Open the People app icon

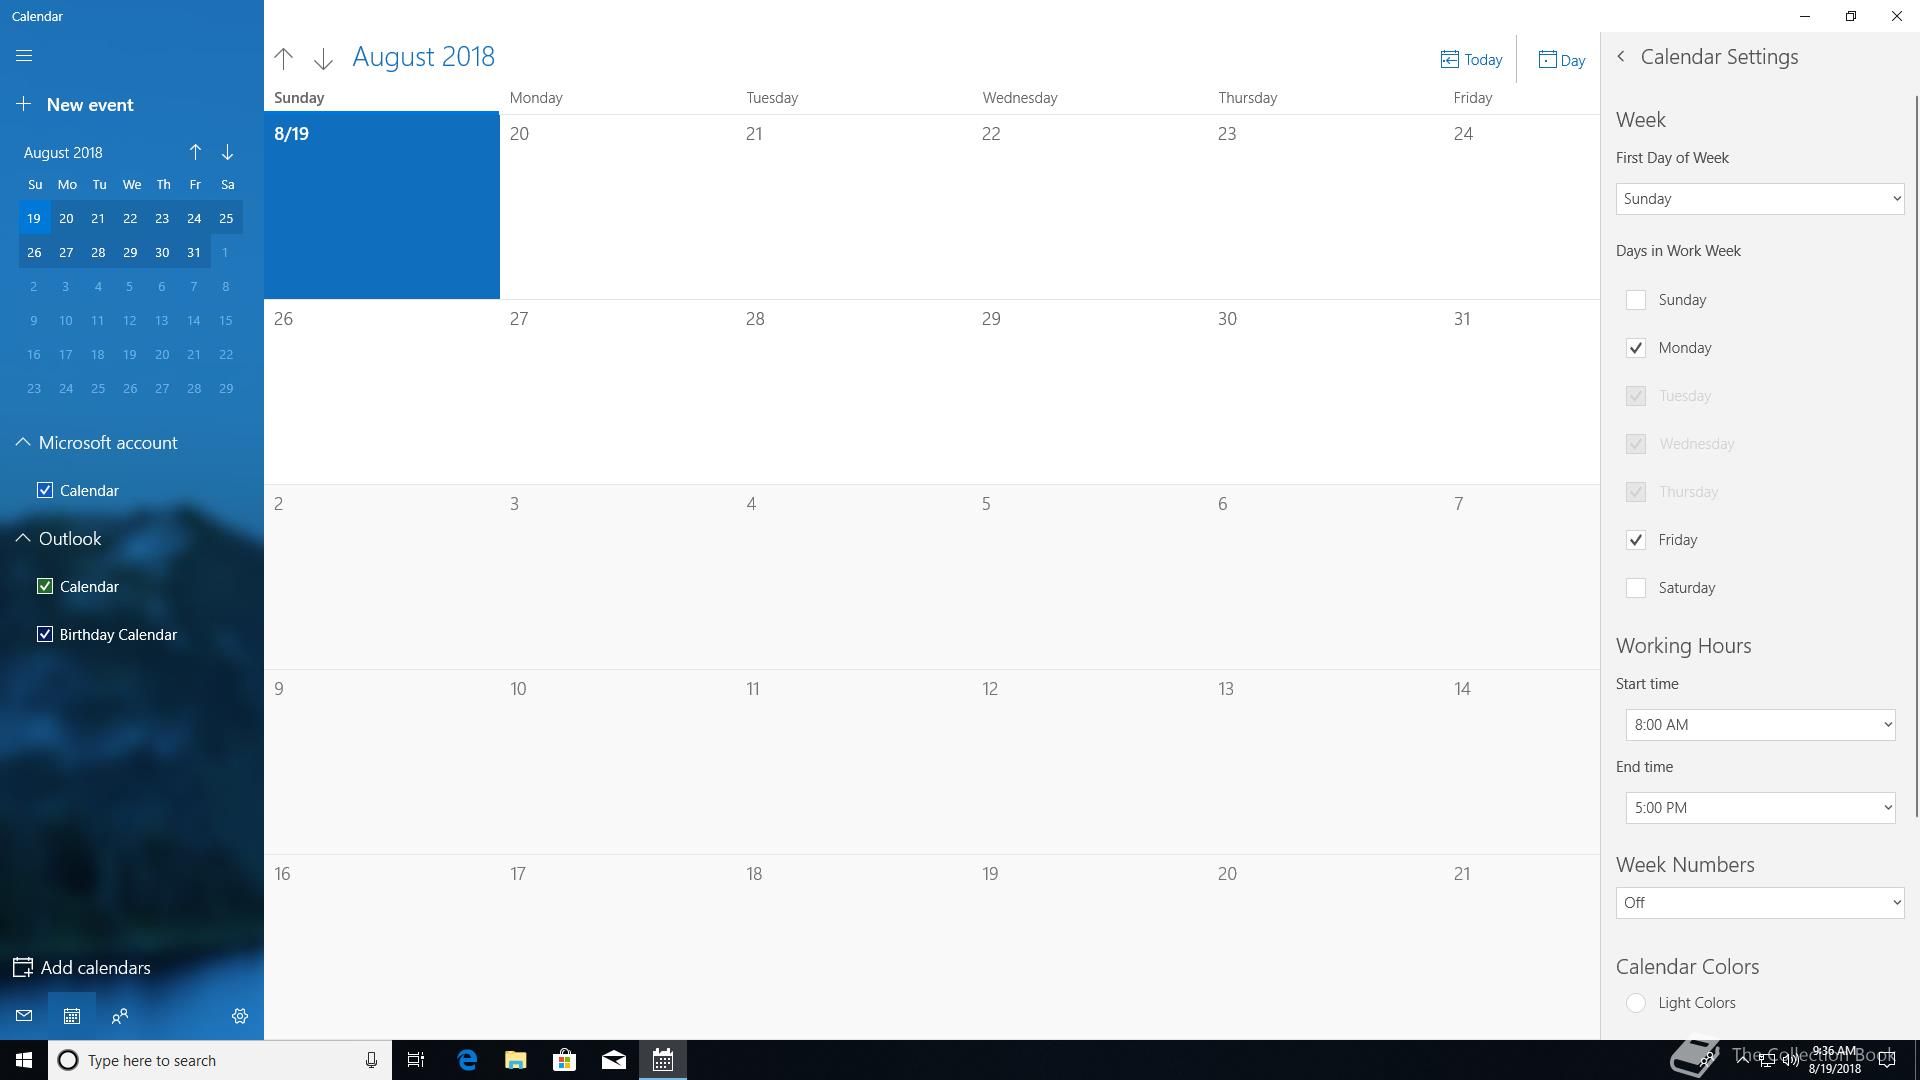point(120,1016)
